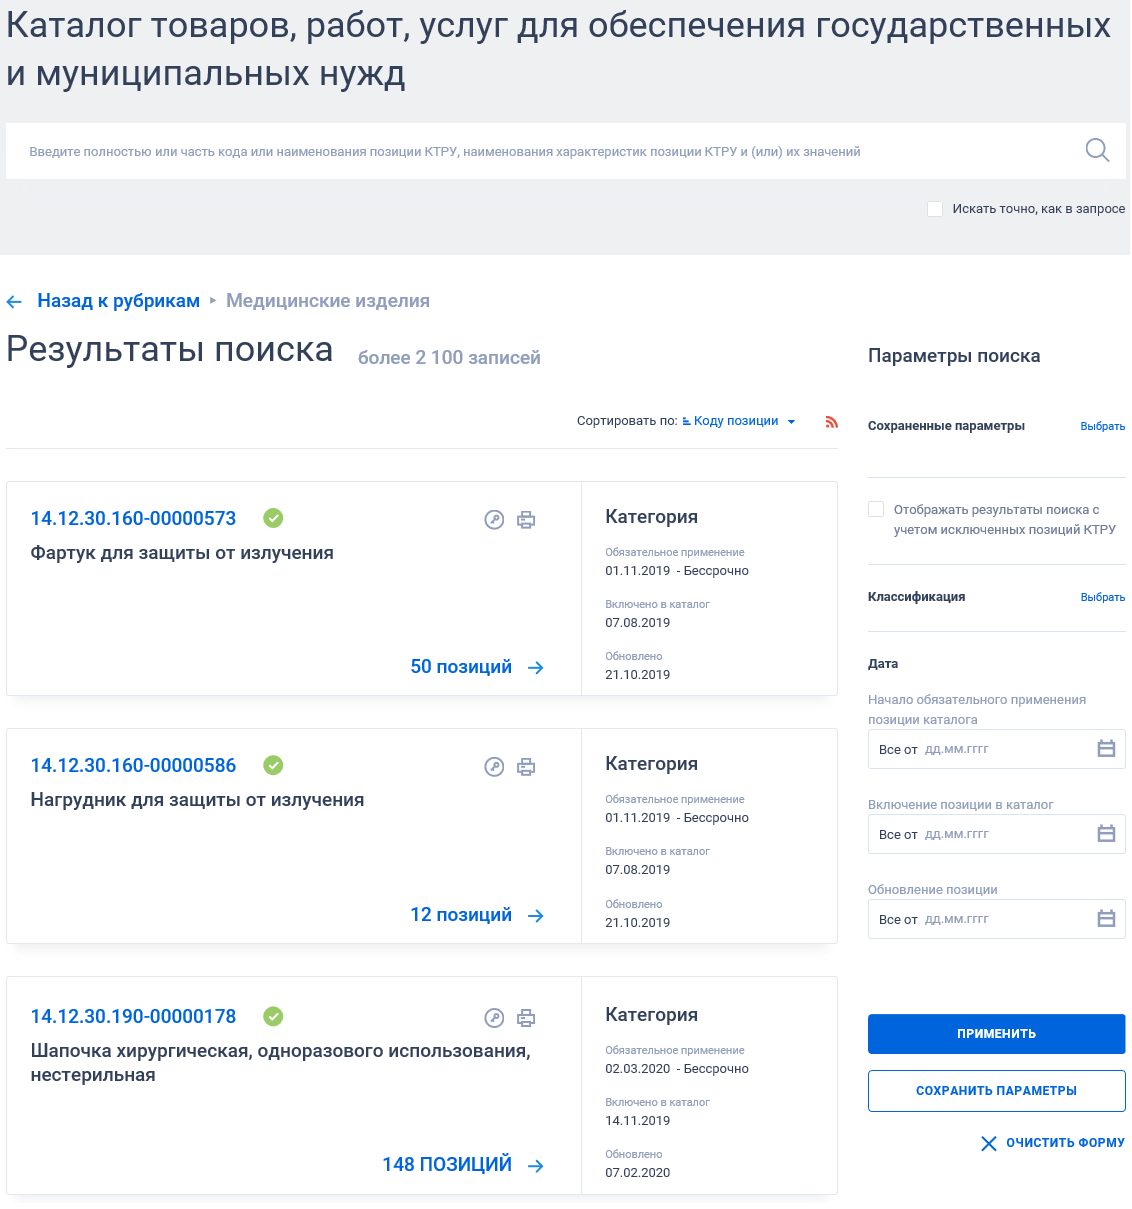Click the search magnifier icon
This screenshot has width=1132, height=1209.
1097,150
